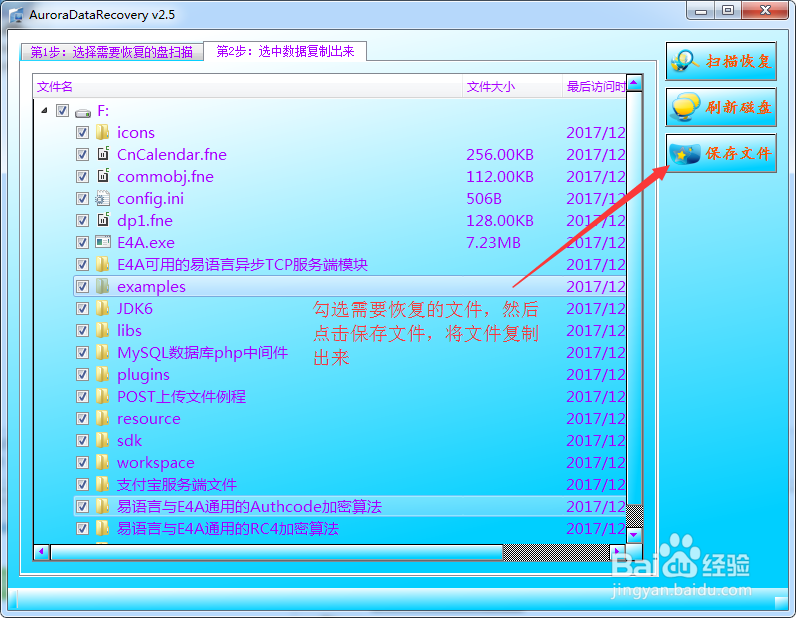Click the 支付宝服务端文件 folder icon
This screenshot has width=796, height=618.
click(103, 484)
